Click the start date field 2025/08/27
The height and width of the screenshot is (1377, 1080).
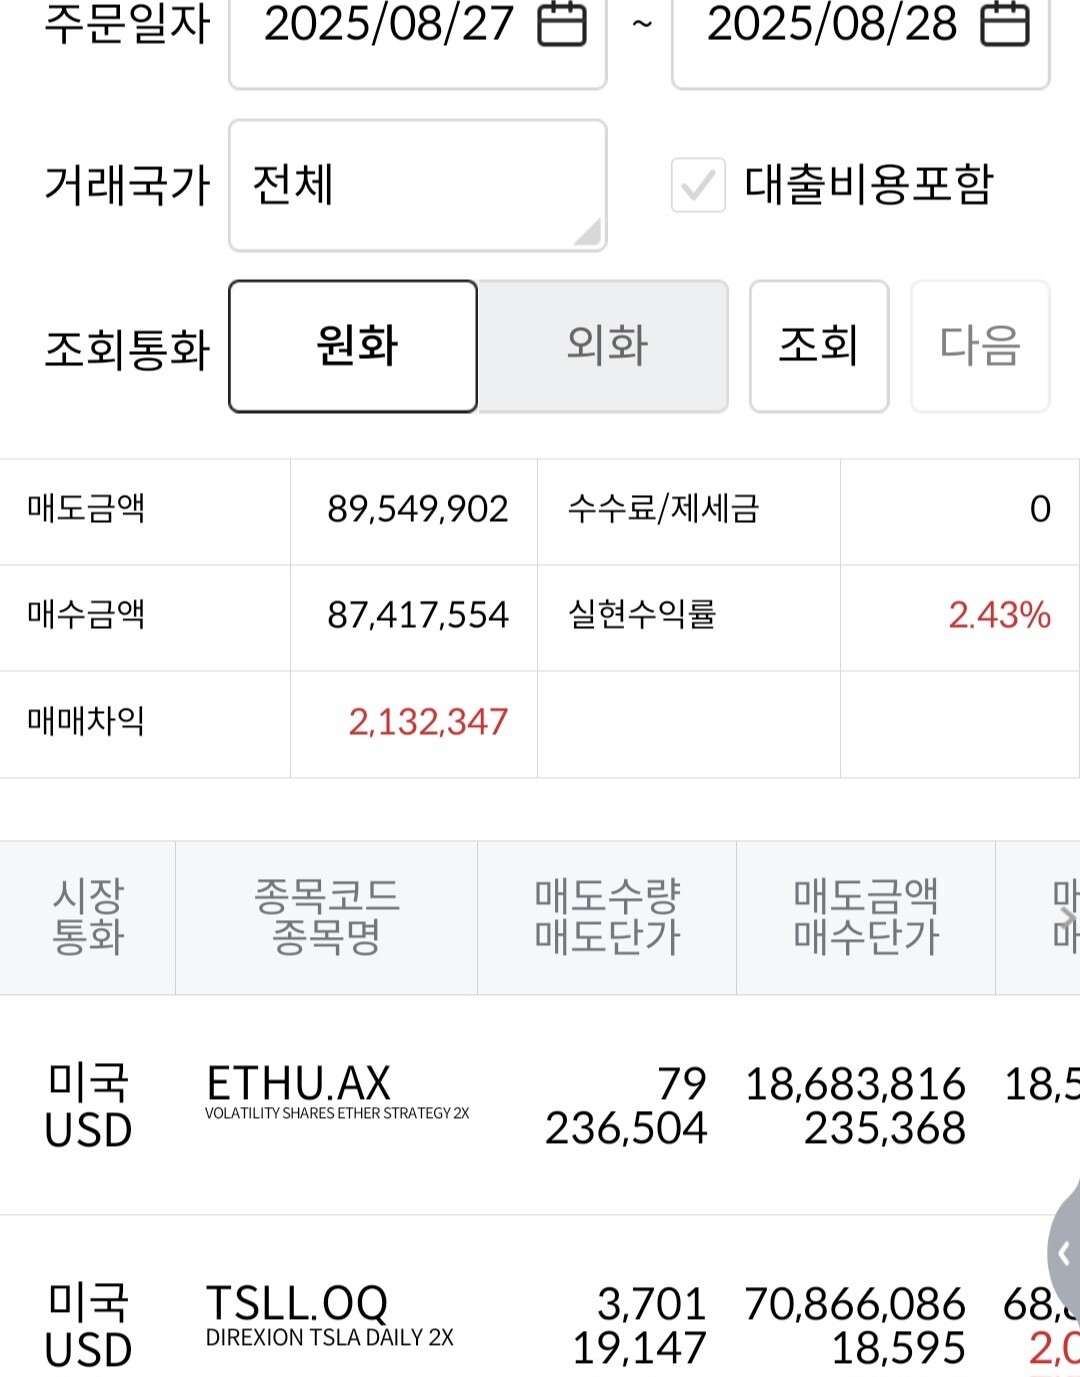click(390, 26)
